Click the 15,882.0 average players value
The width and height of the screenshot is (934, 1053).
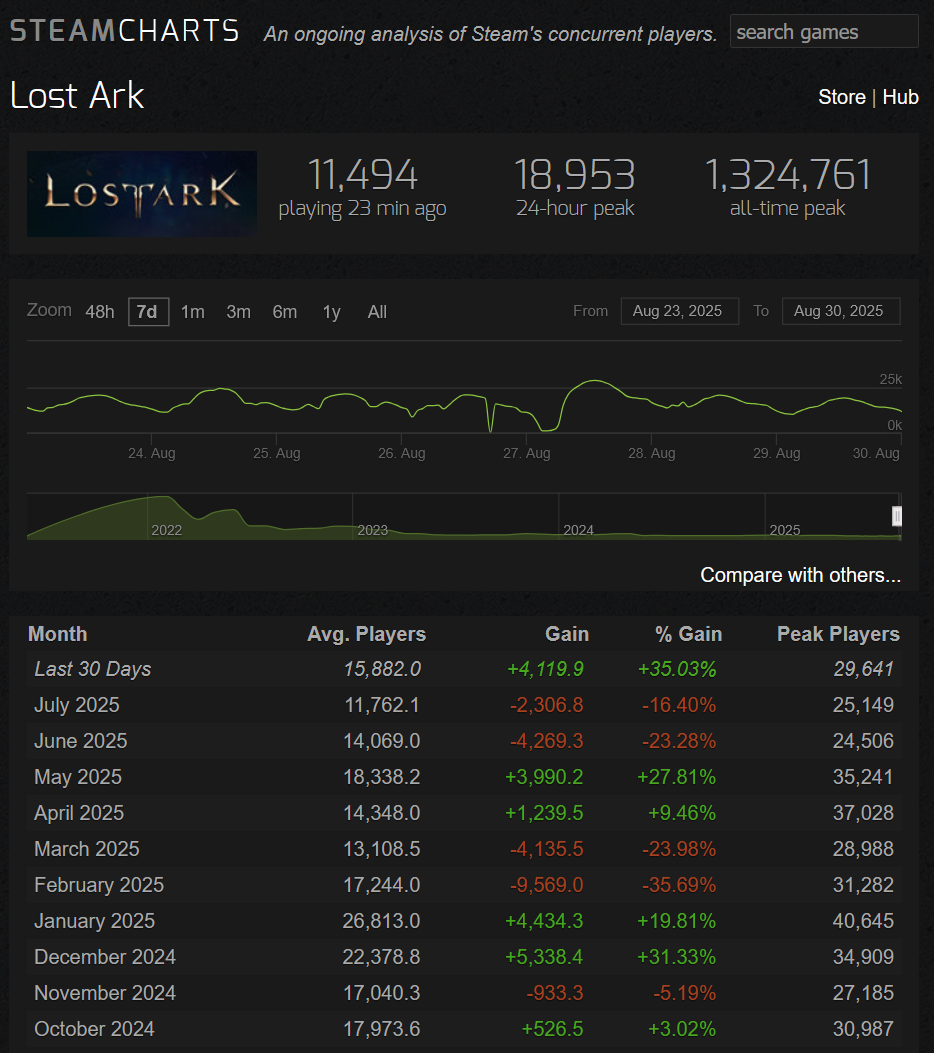coord(382,669)
